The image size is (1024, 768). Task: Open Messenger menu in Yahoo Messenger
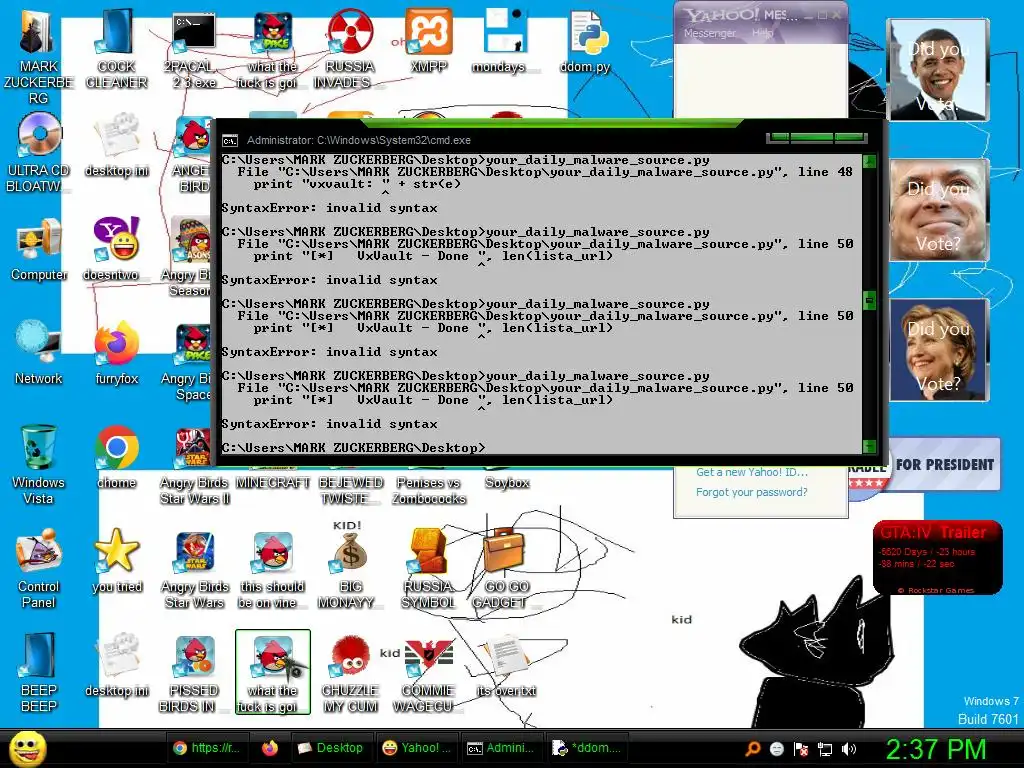(x=709, y=33)
